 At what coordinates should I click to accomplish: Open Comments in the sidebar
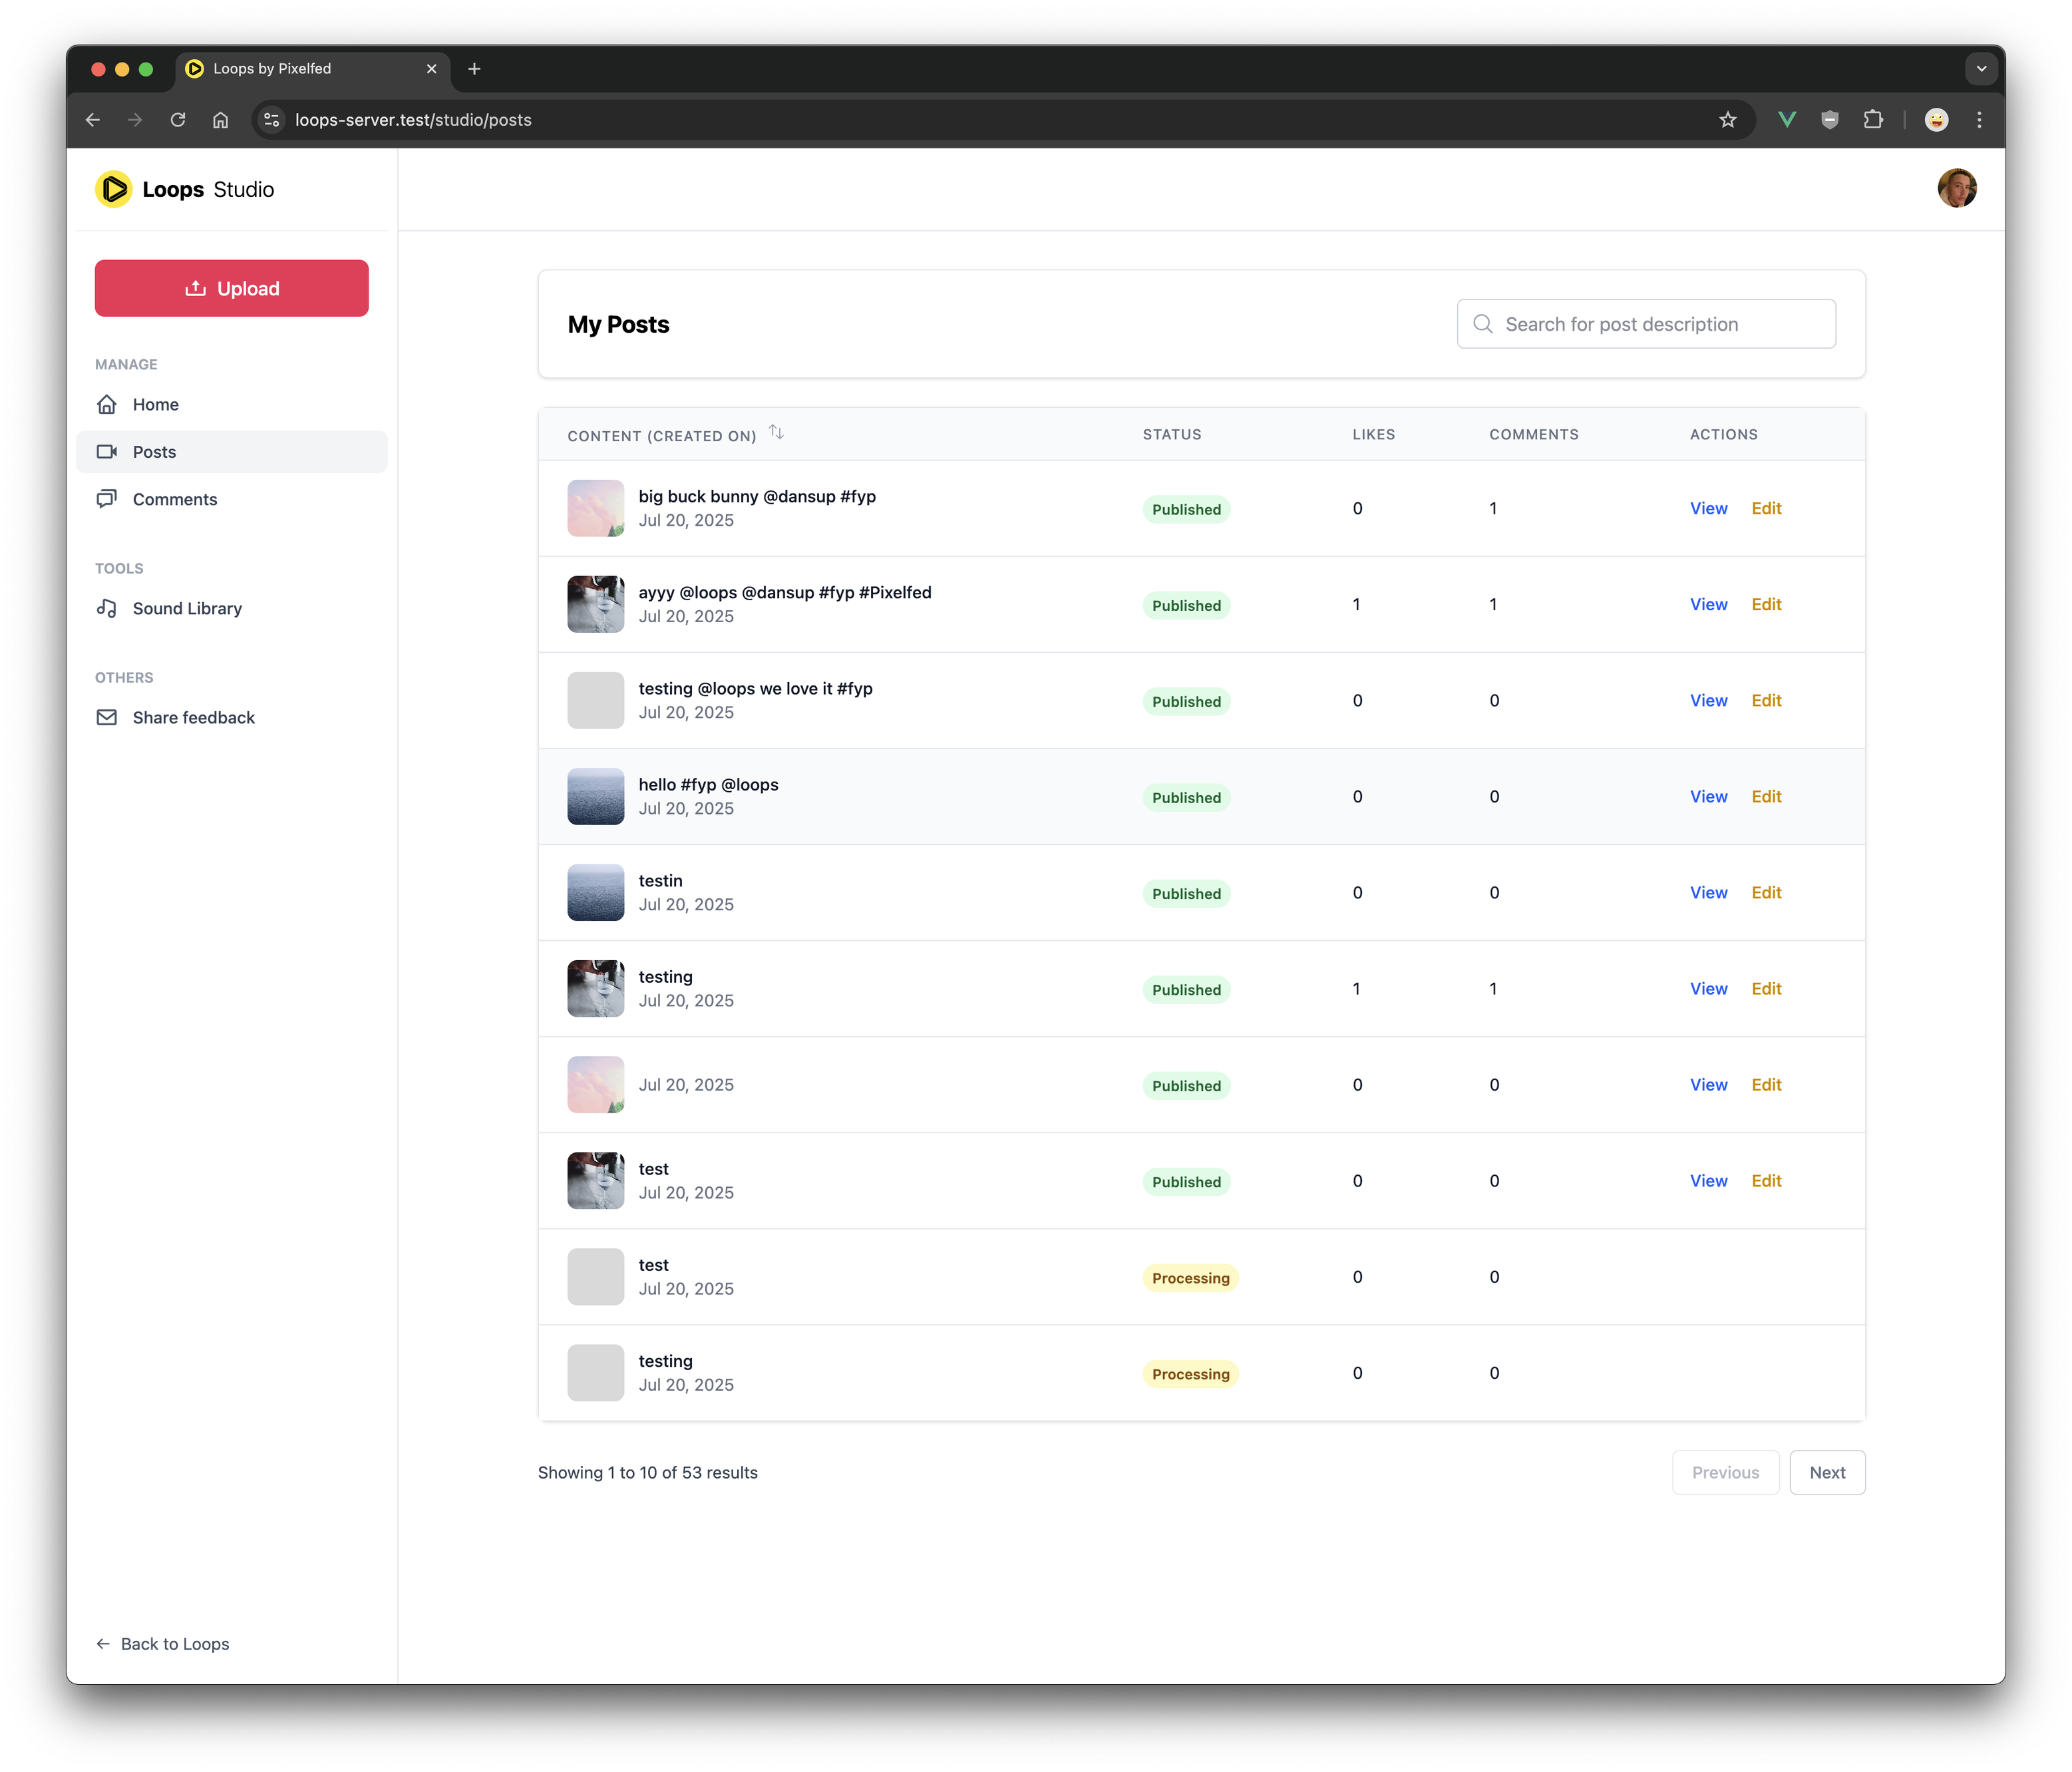174,499
